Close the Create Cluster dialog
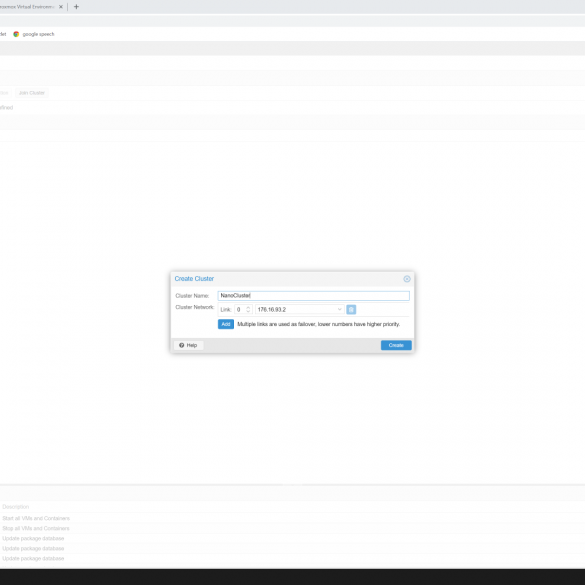The height and width of the screenshot is (585, 585). point(407,279)
